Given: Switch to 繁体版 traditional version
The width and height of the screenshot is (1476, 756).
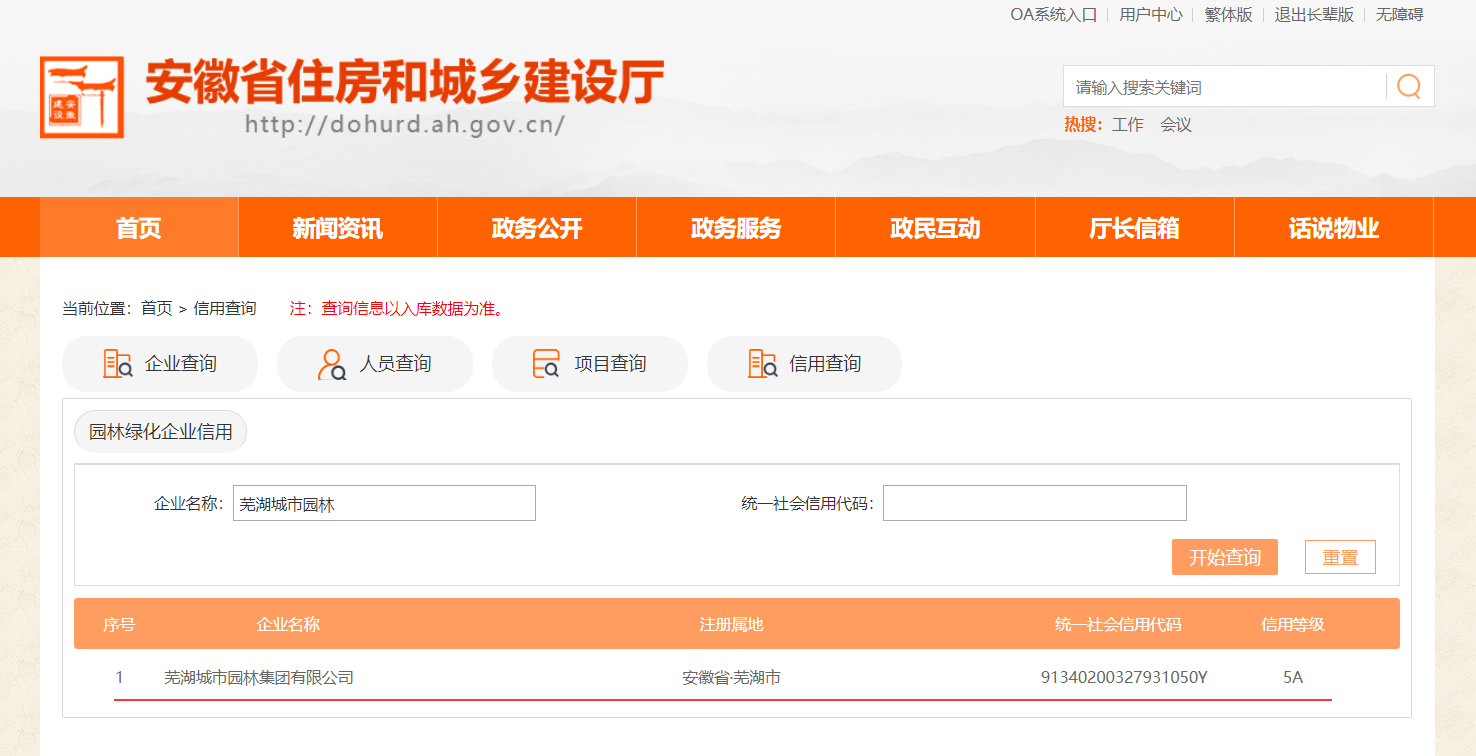Looking at the screenshot, I should (x=1228, y=15).
